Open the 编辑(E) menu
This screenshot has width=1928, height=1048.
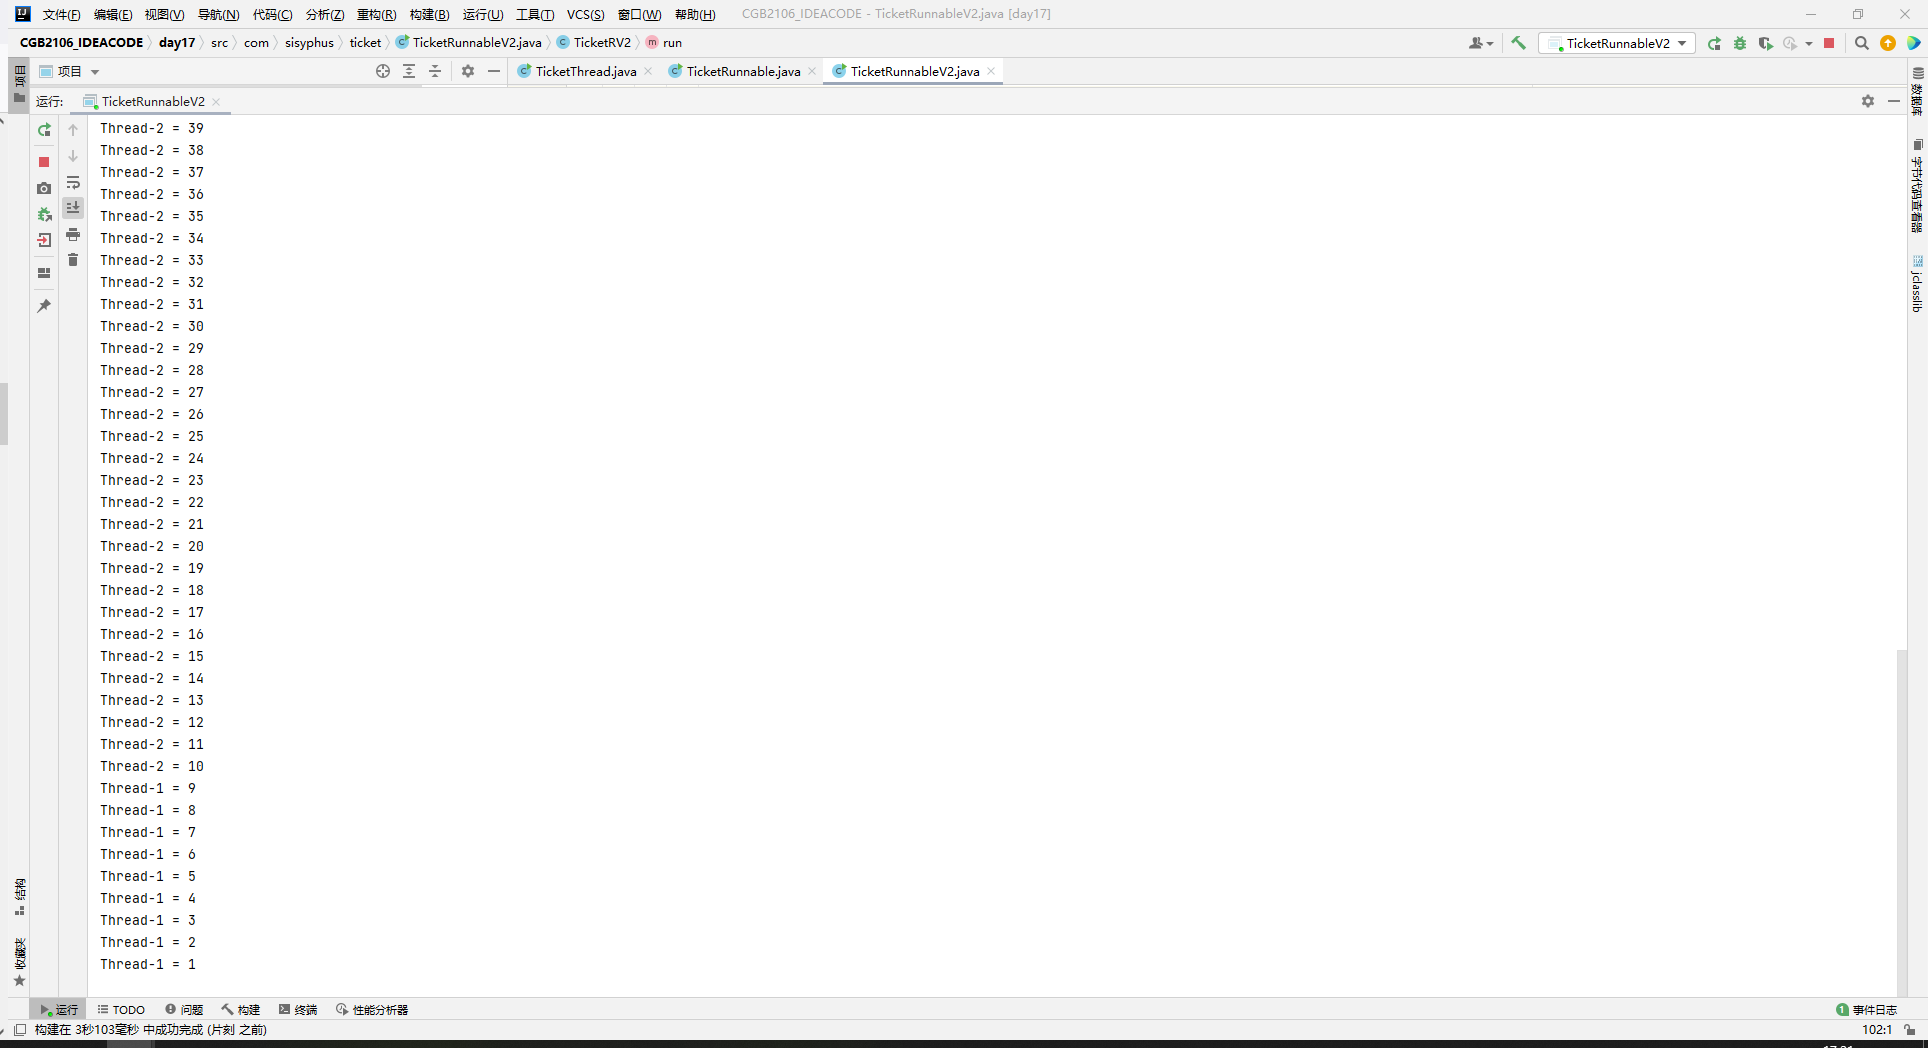112,14
